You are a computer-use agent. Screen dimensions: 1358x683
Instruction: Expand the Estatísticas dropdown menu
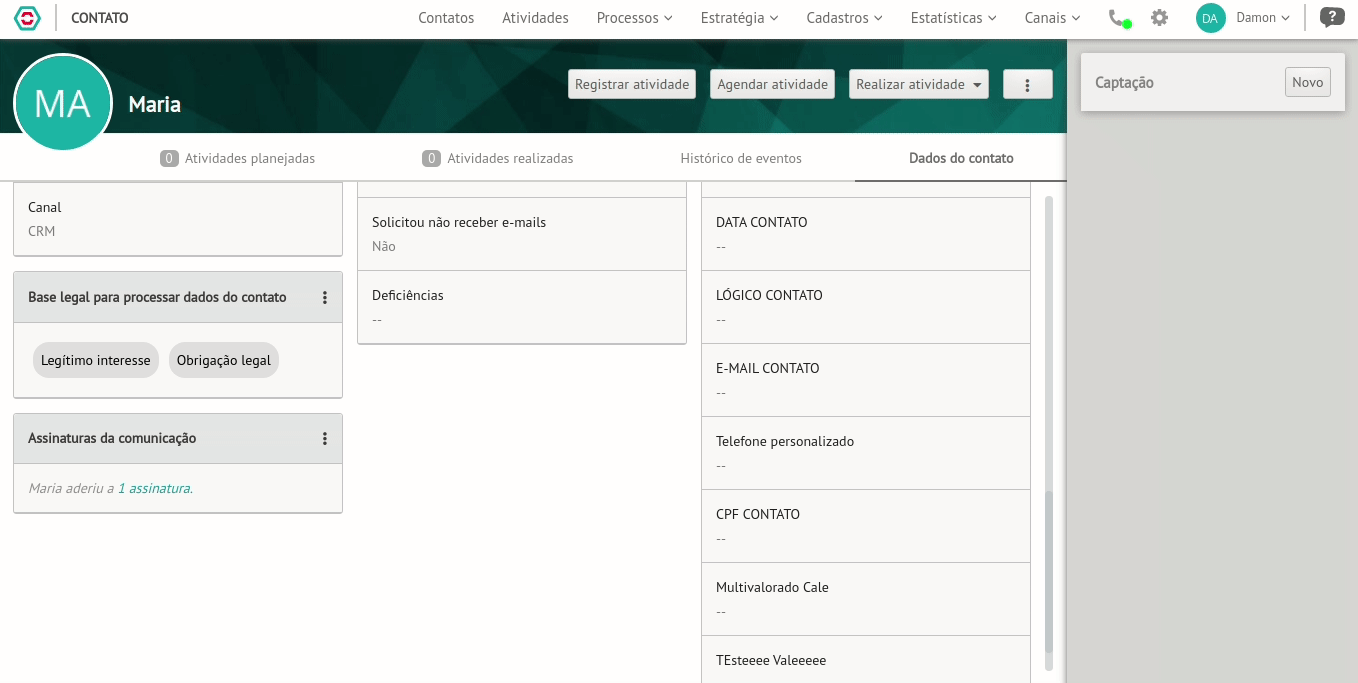[x=953, y=18]
